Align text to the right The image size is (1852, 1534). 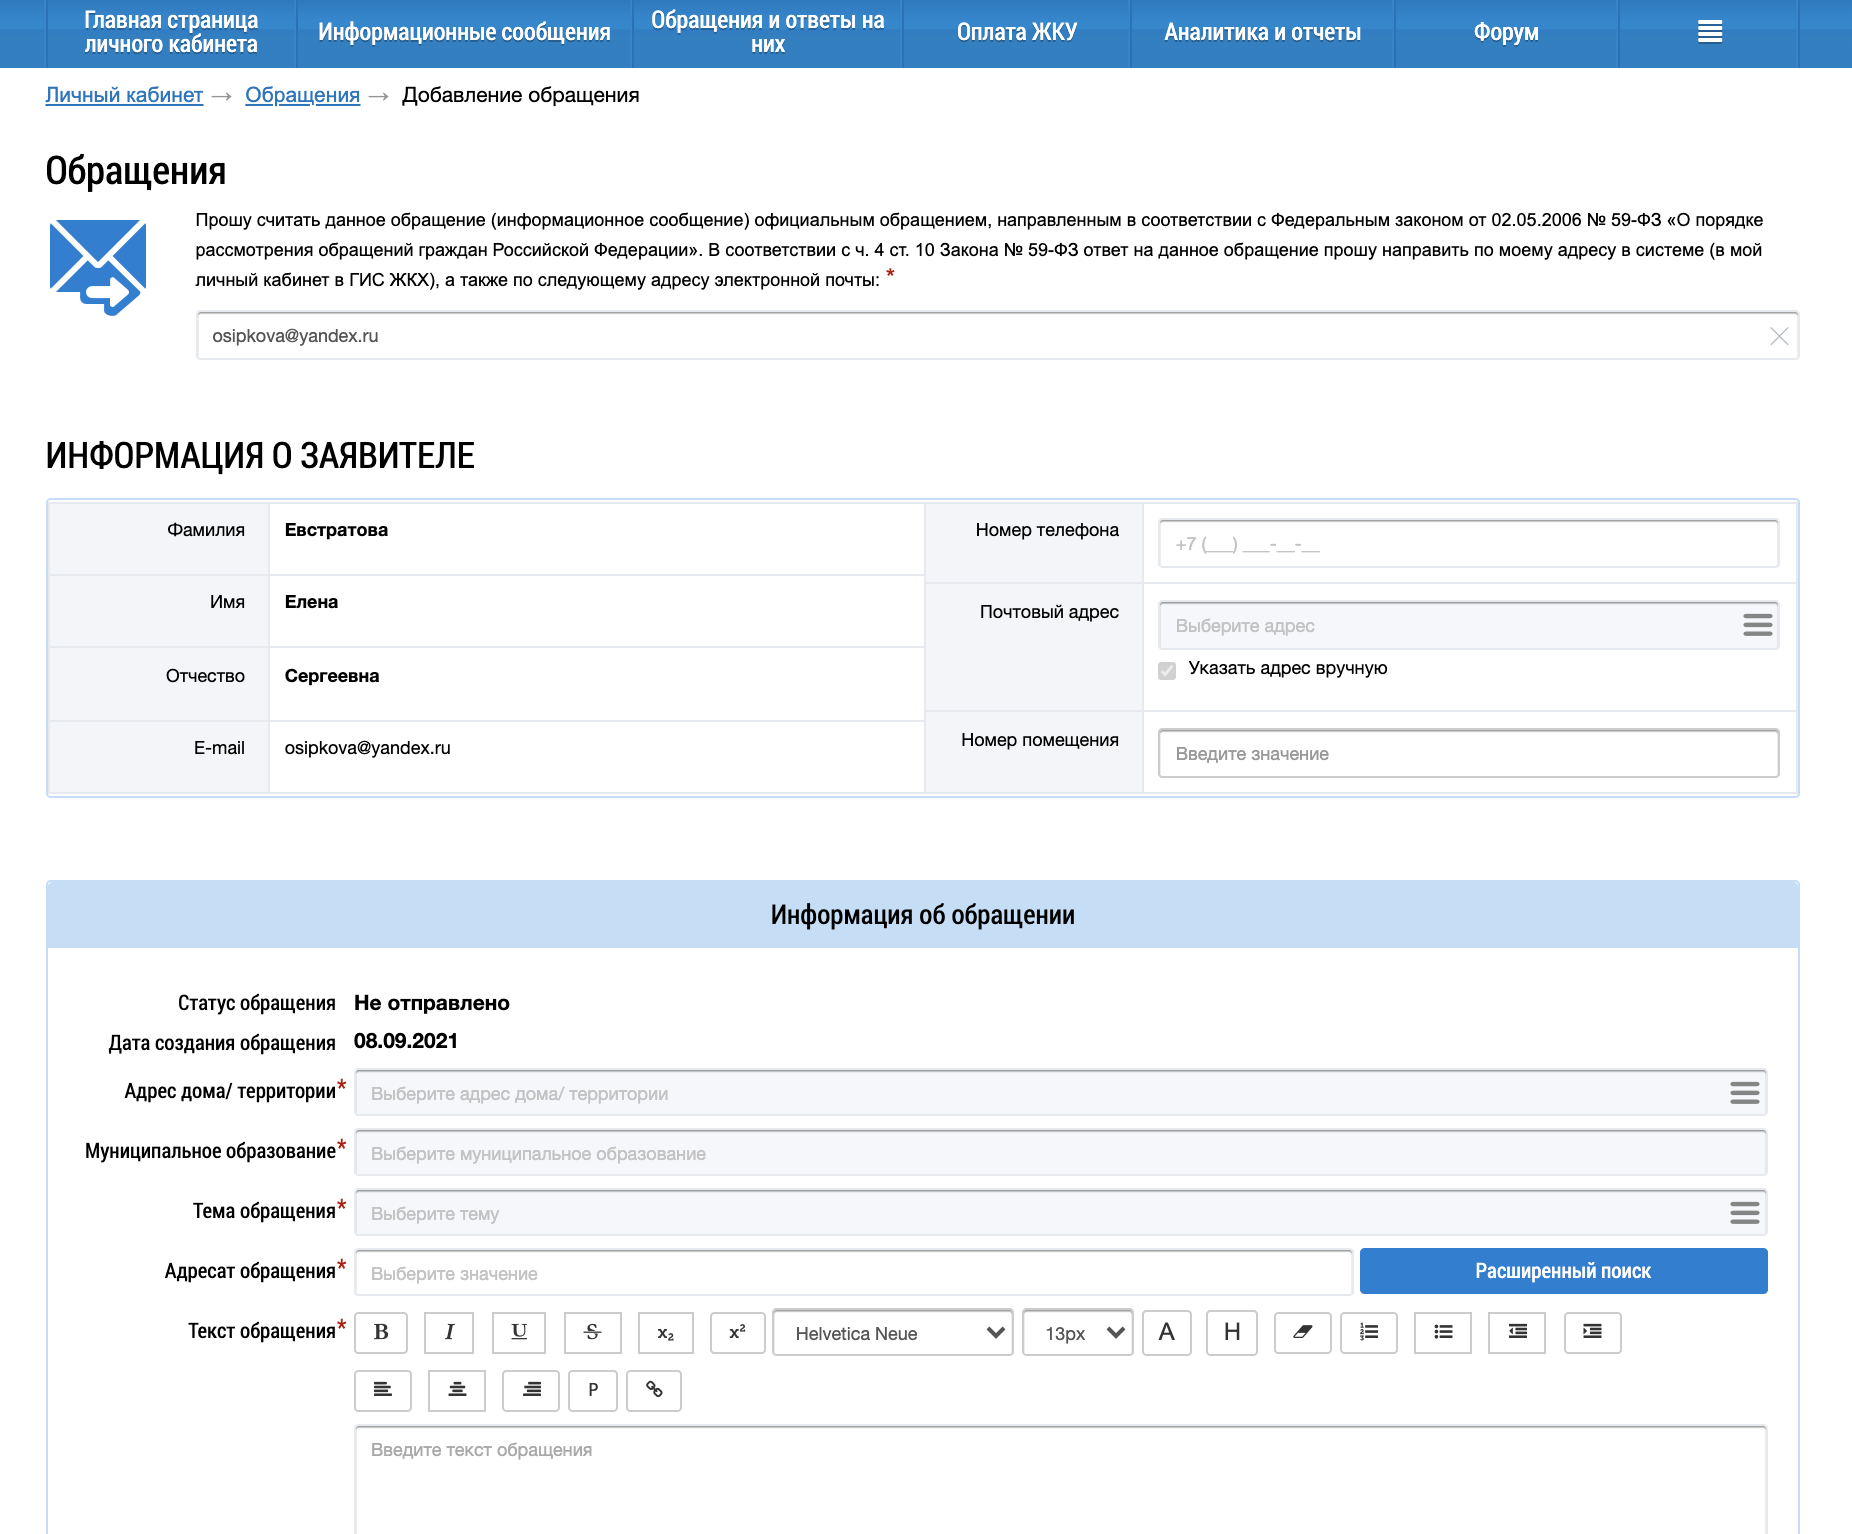(531, 1391)
